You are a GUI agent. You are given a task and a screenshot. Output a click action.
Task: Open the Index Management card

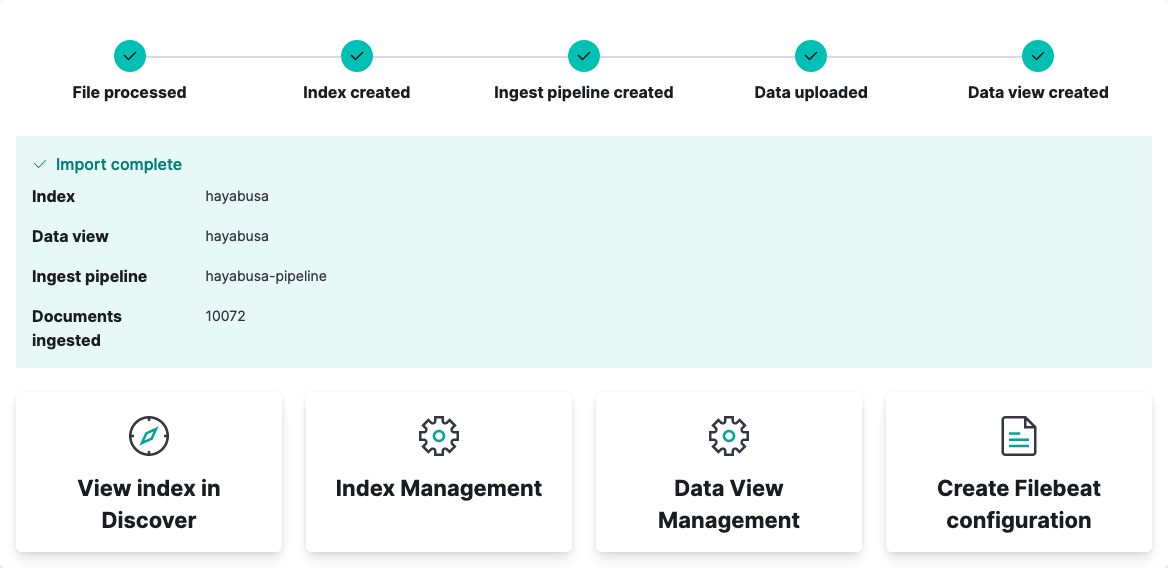pyautogui.click(x=439, y=472)
